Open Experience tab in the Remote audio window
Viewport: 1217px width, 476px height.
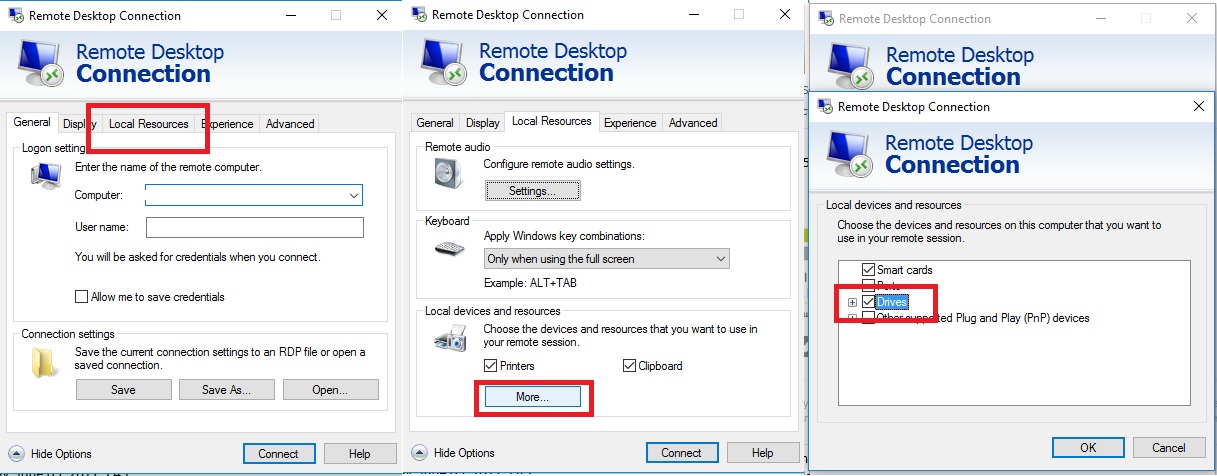point(630,123)
